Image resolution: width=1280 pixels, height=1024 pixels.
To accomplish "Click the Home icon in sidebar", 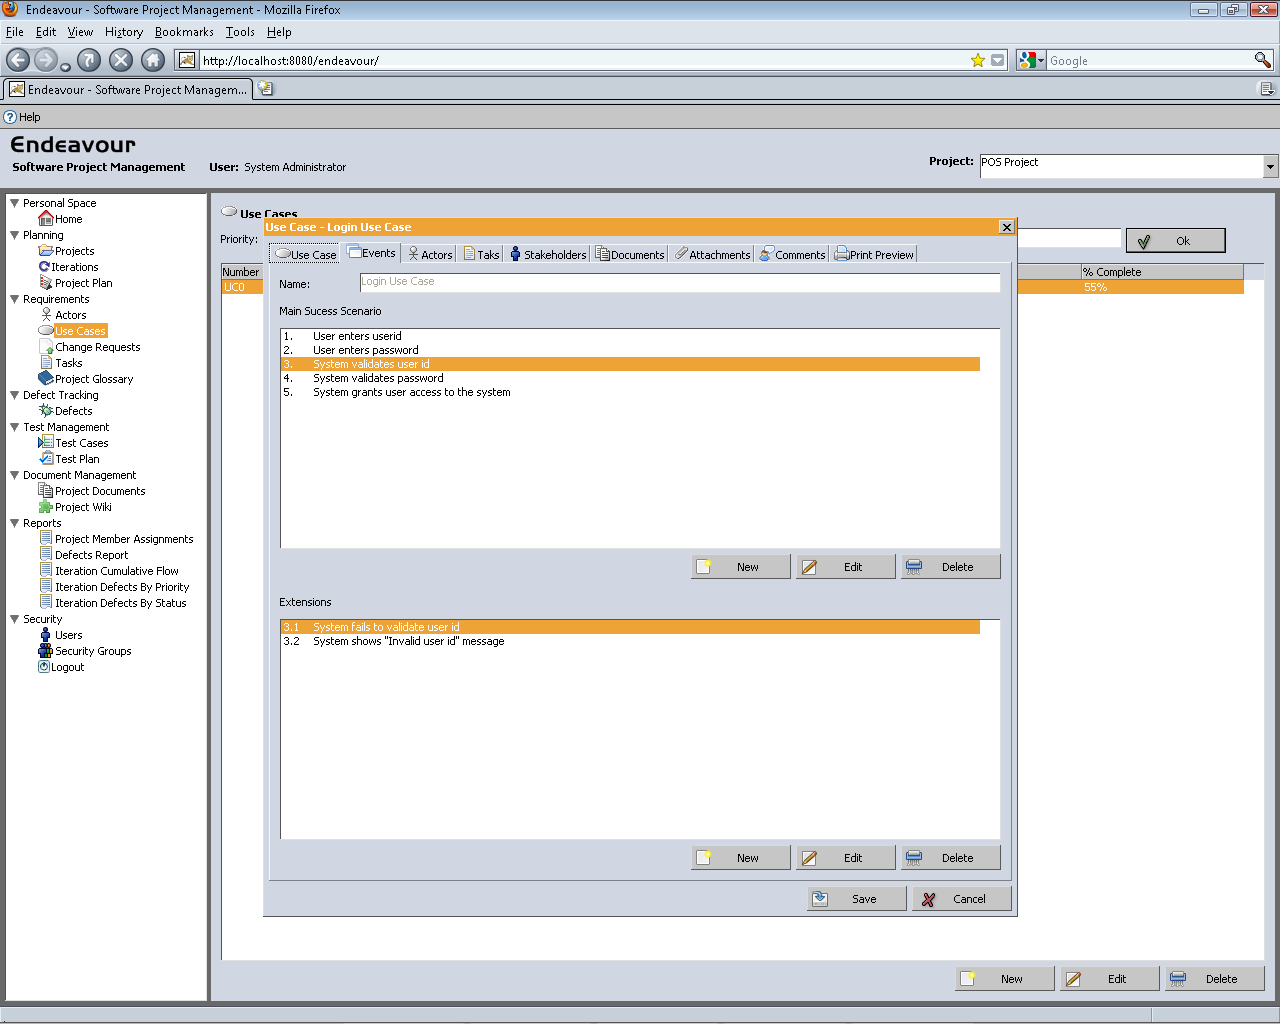I will point(45,219).
